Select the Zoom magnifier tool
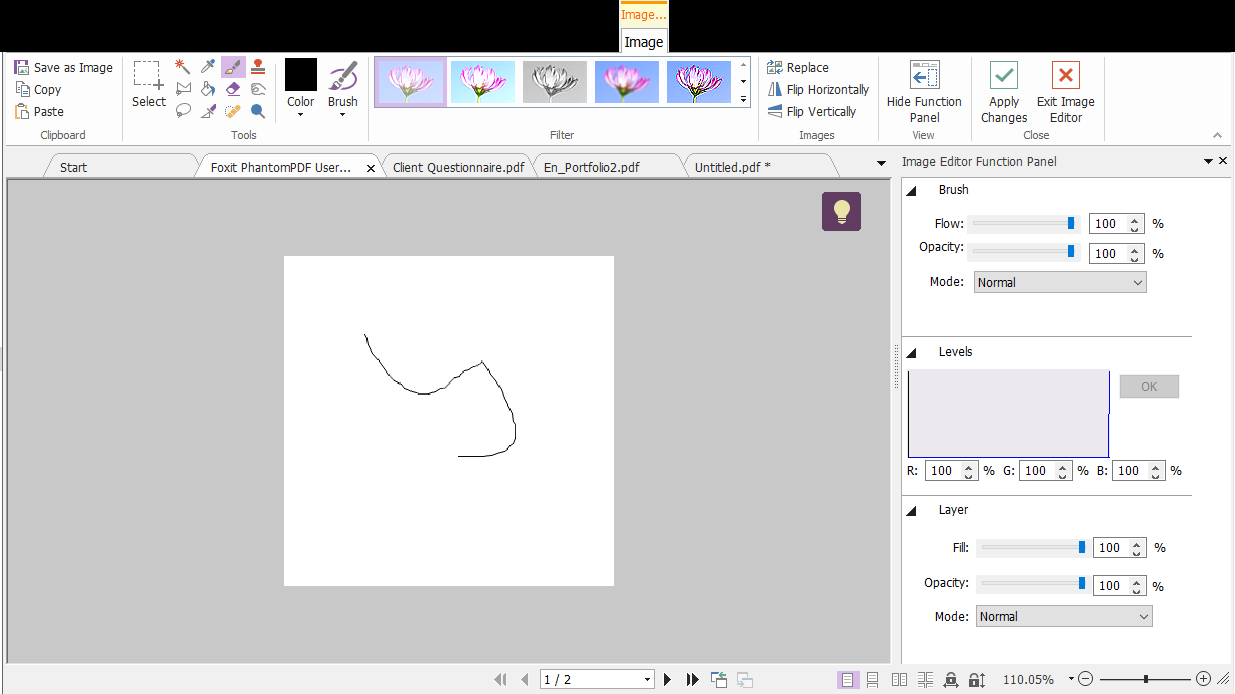1235x694 pixels. (258, 111)
